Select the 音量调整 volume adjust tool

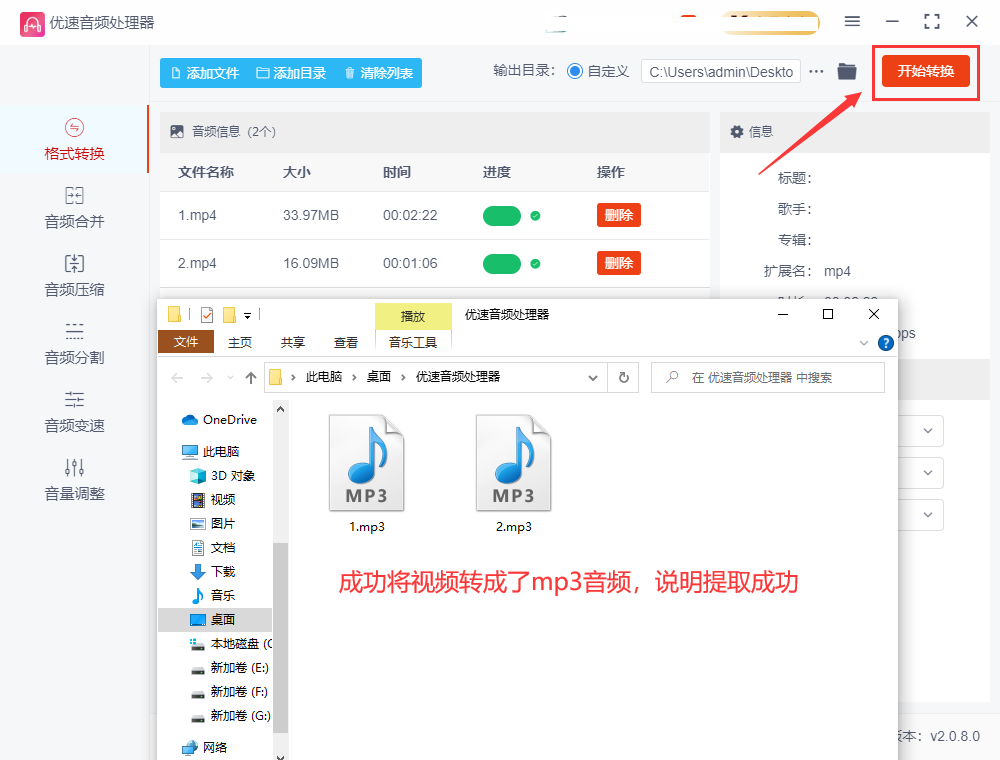point(74,480)
